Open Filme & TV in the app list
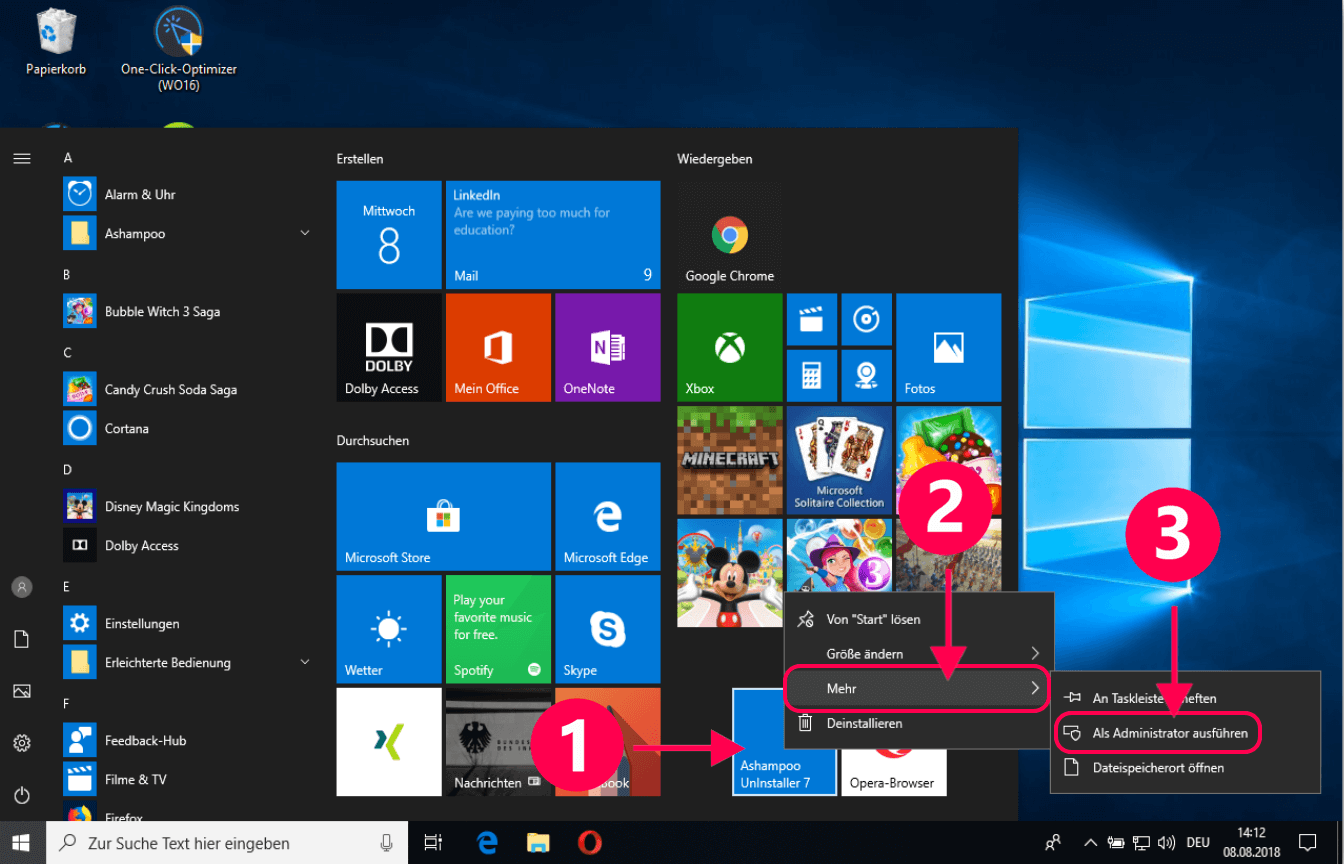The image size is (1344, 864). coord(188,779)
